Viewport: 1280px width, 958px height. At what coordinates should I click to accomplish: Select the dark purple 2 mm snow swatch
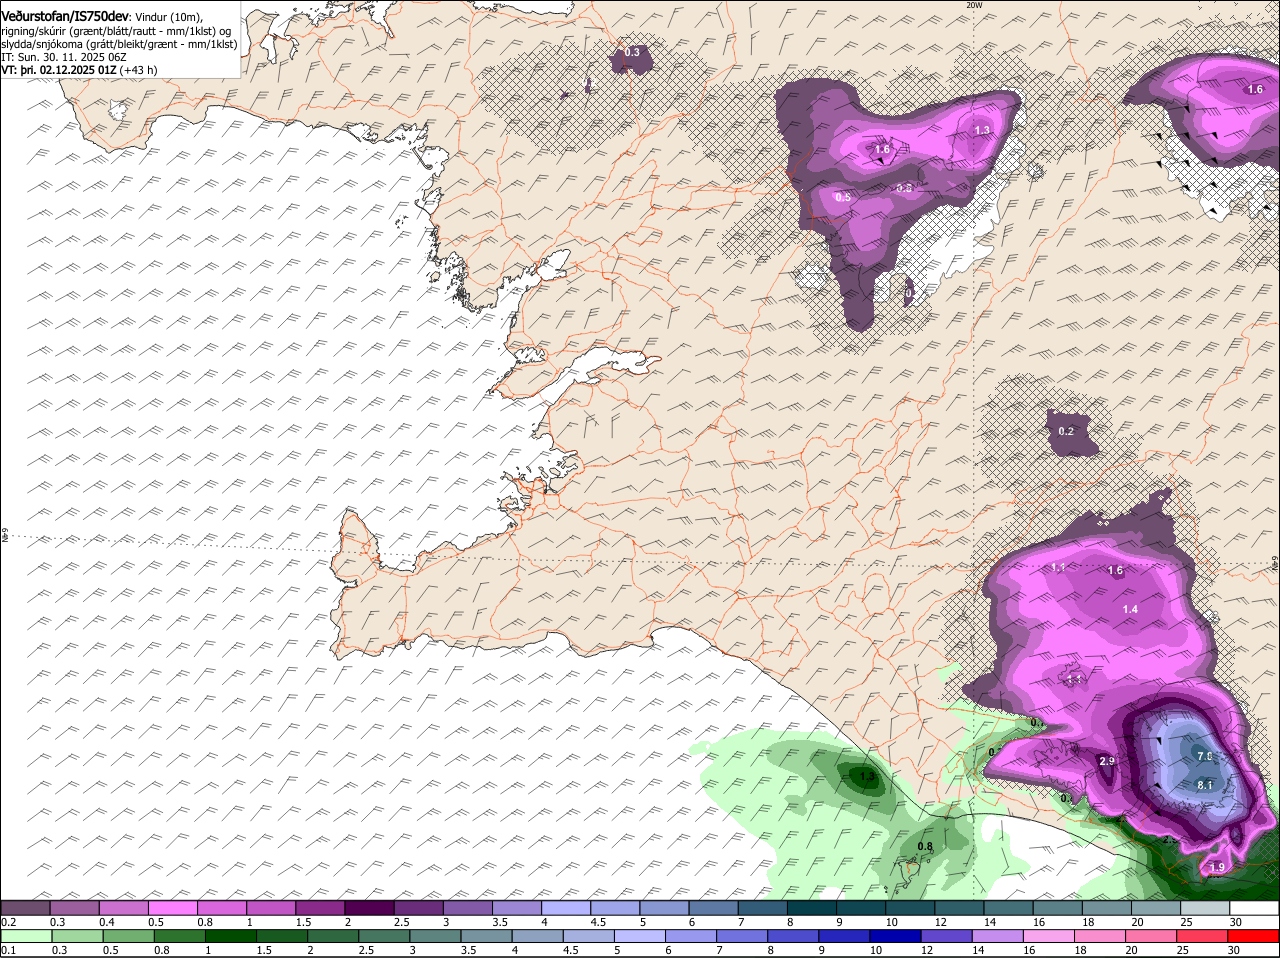click(x=369, y=908)
